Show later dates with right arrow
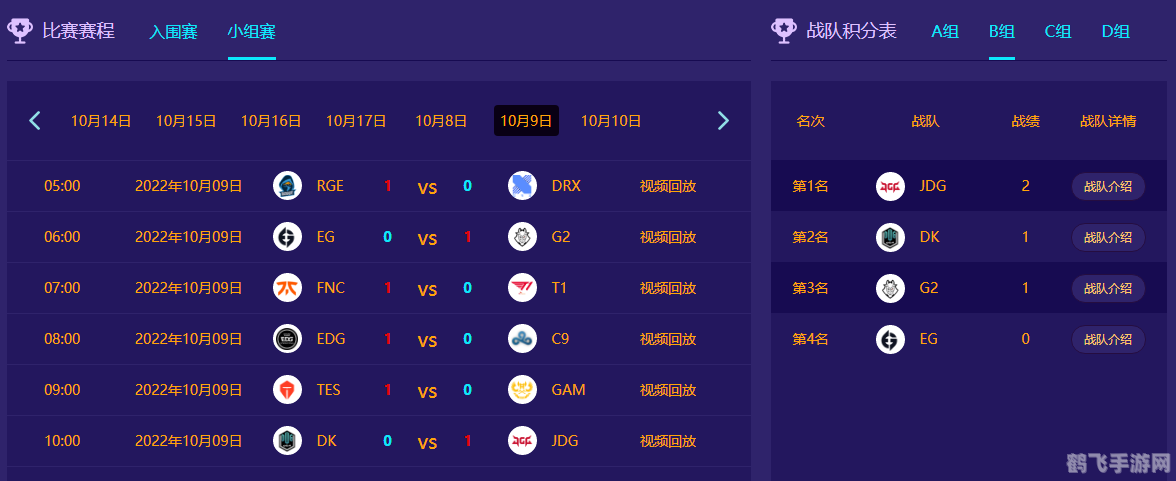 click(x=723, y=121)
